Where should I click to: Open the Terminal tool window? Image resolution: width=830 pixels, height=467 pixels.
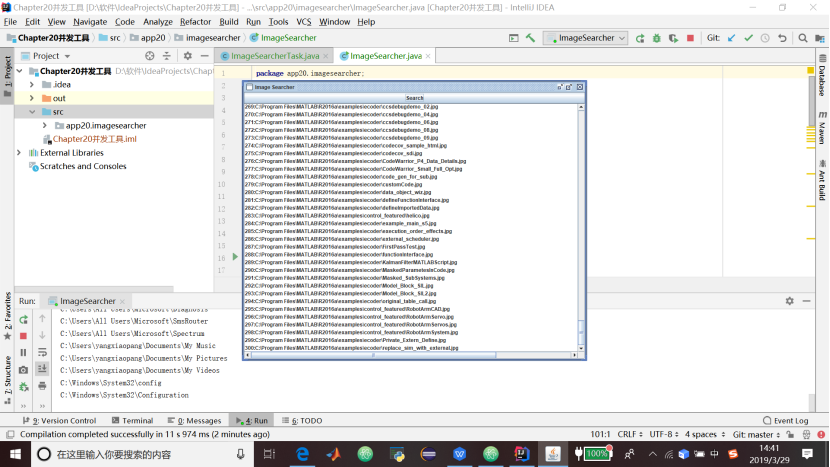coord(132,420)
